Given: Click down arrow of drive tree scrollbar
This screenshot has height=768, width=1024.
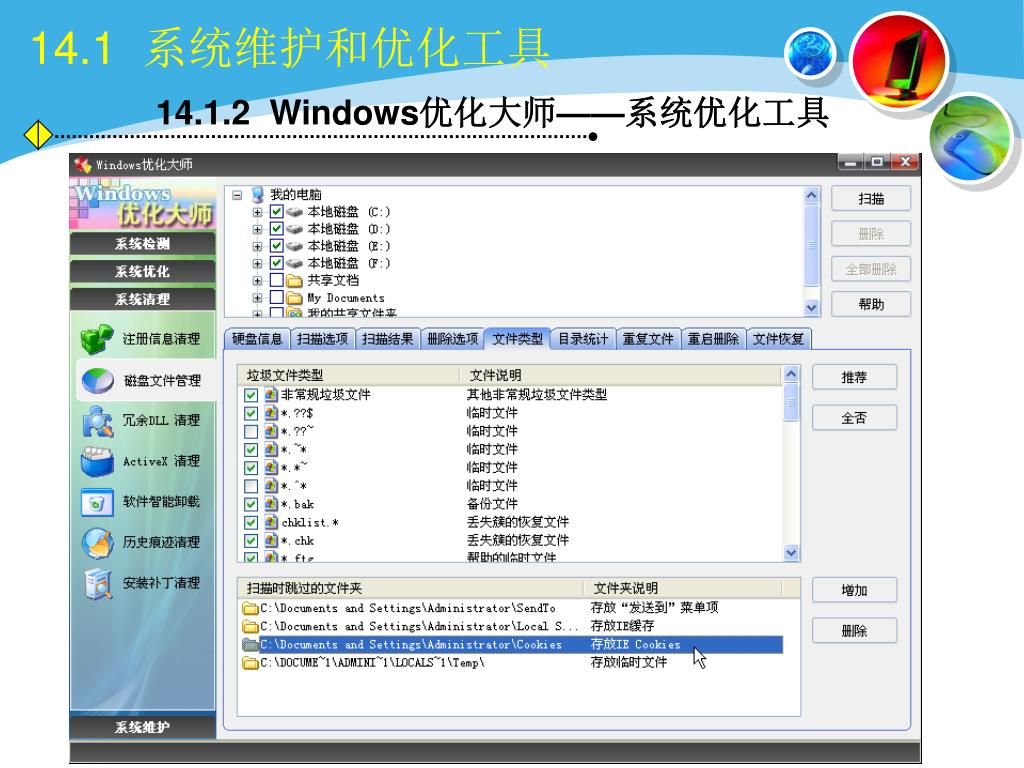Looking at the screenshot, I should (x=811, y=308).
